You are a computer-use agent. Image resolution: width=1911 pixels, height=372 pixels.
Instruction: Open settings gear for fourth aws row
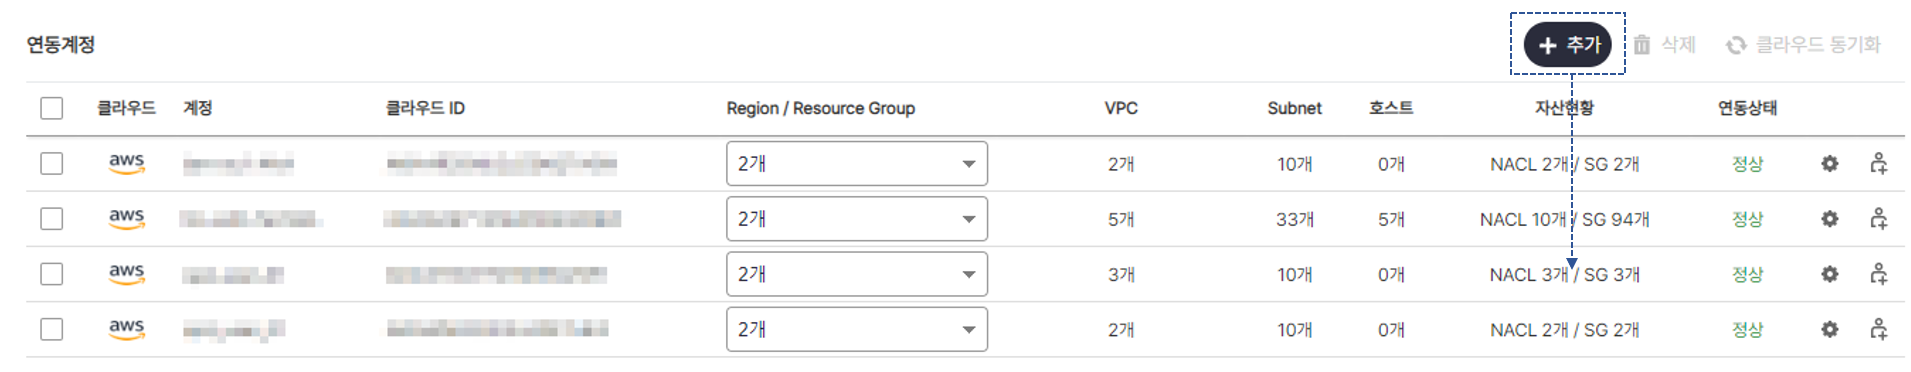[1829, 328]
